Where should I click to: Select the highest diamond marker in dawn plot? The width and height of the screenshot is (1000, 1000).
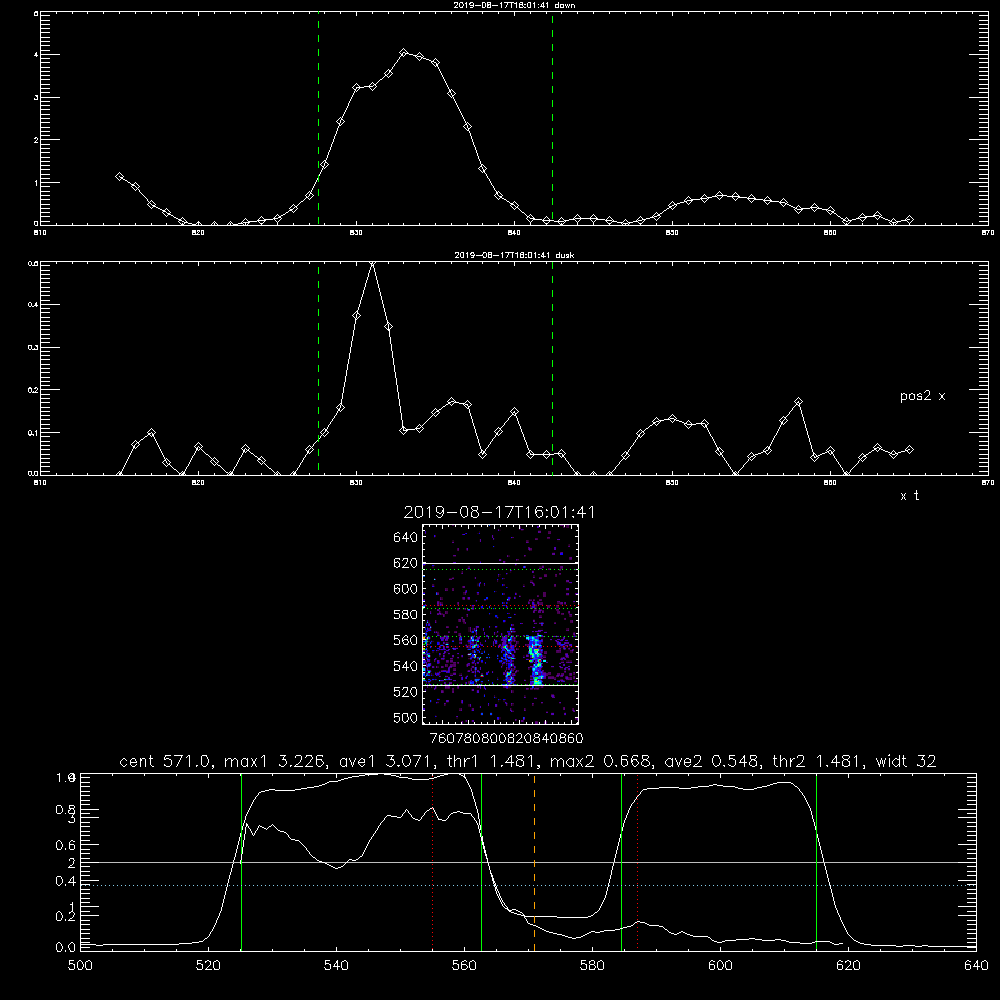point(404,52)
